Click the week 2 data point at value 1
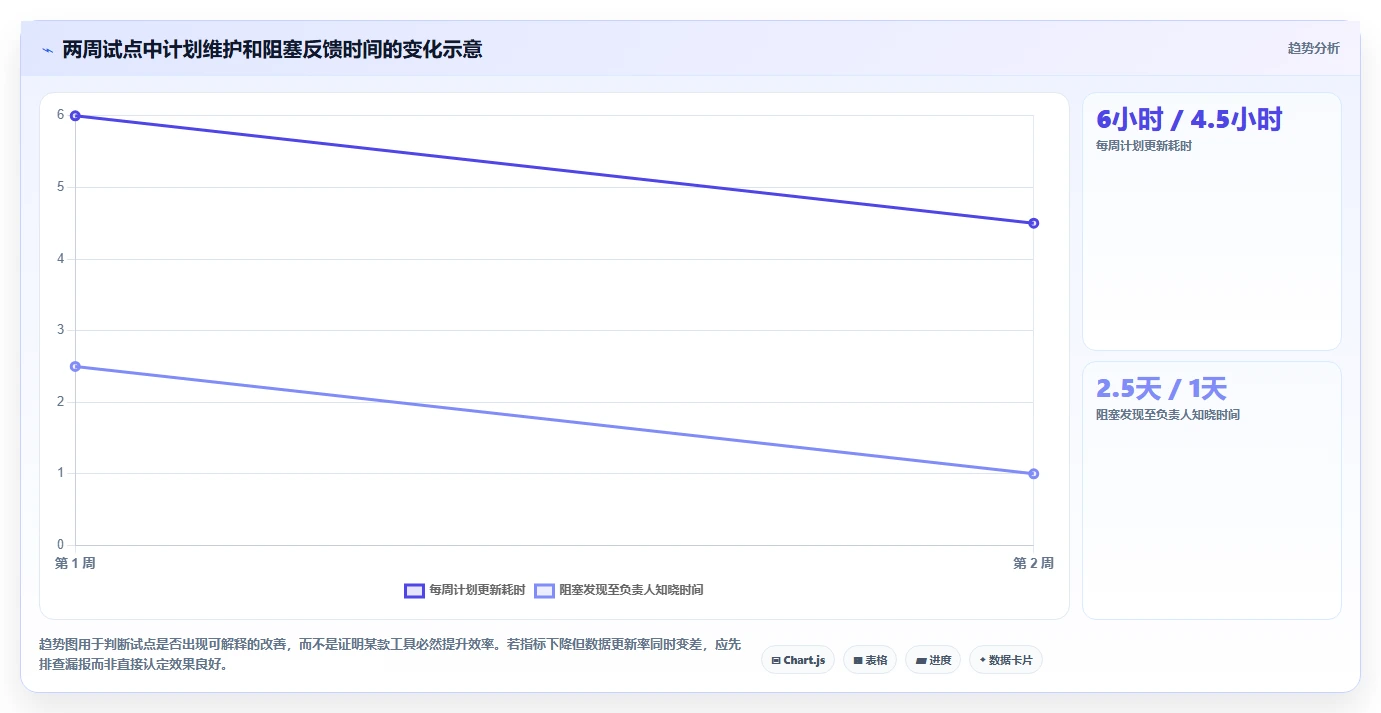 [1034, 473]
